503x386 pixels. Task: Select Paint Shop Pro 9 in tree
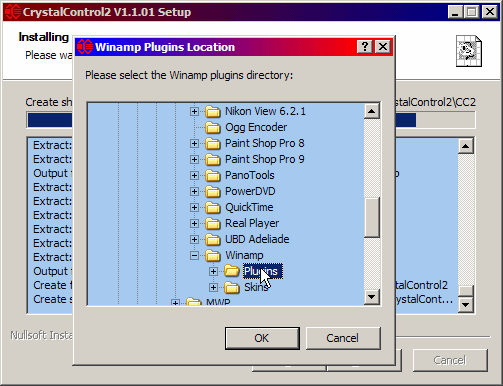[x=265, y=159]
